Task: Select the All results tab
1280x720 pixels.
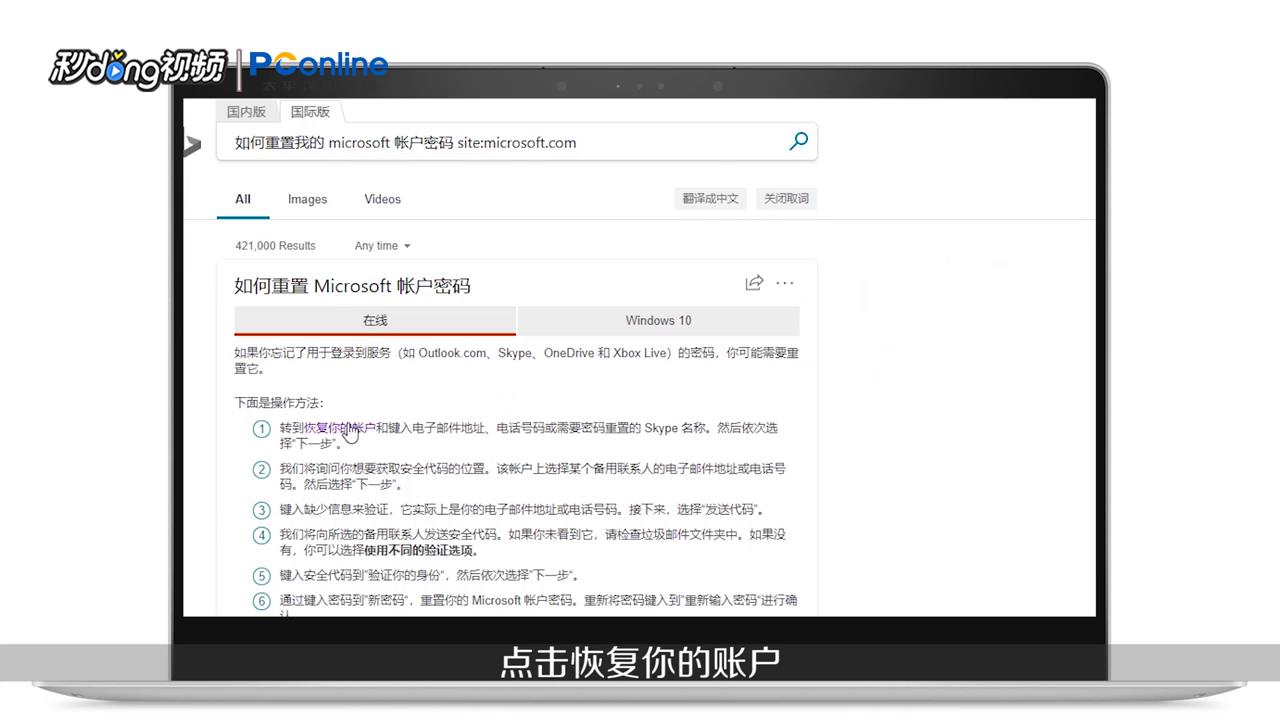Action: point(243,199)
